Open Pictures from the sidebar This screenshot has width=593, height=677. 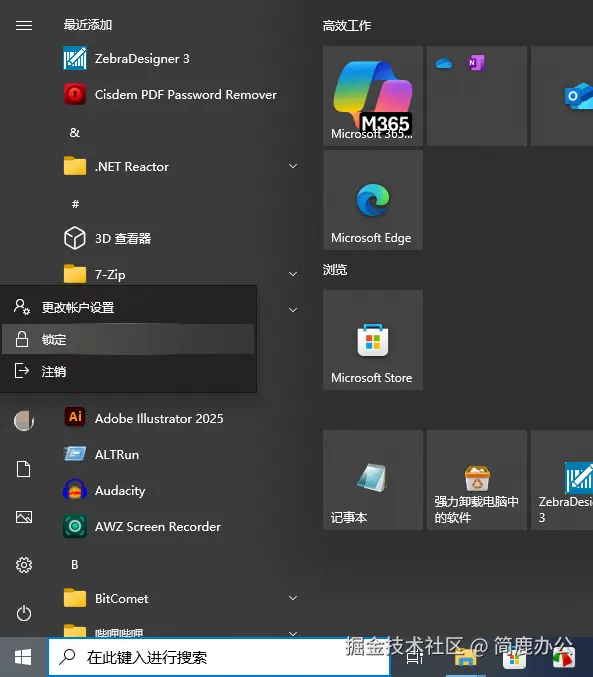pyautogui.click(x=24, y=517)
